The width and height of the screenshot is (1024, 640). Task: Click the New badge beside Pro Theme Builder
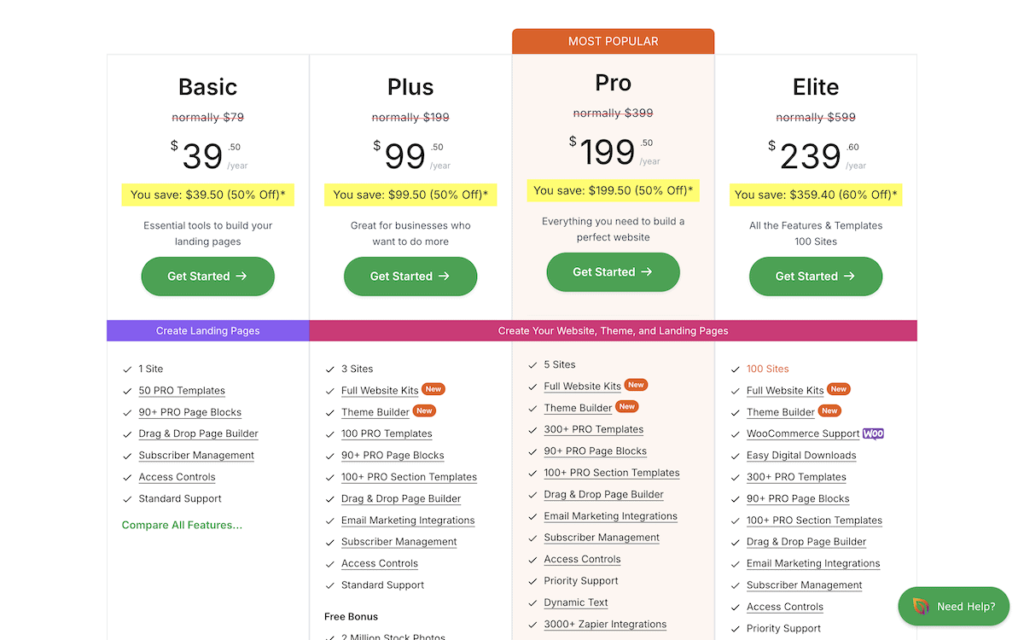click(627, 407)
